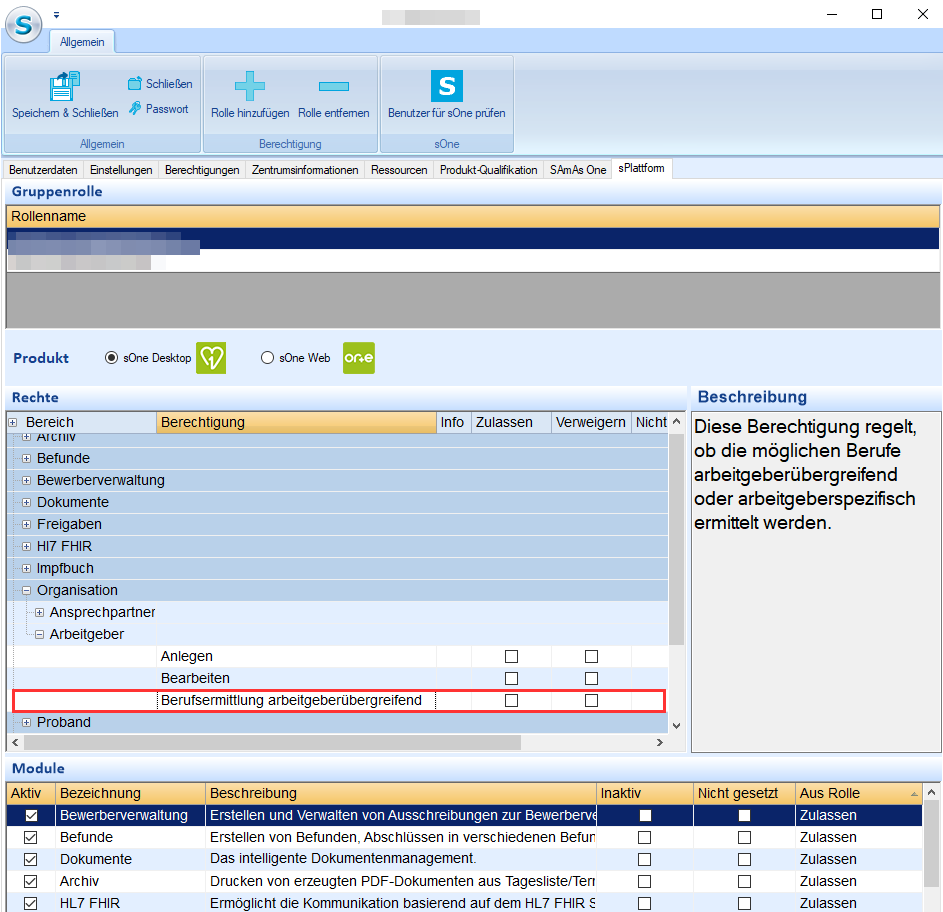Expand the Ansprechpartner tree node

pyautogui.click(x=40, y=613)
